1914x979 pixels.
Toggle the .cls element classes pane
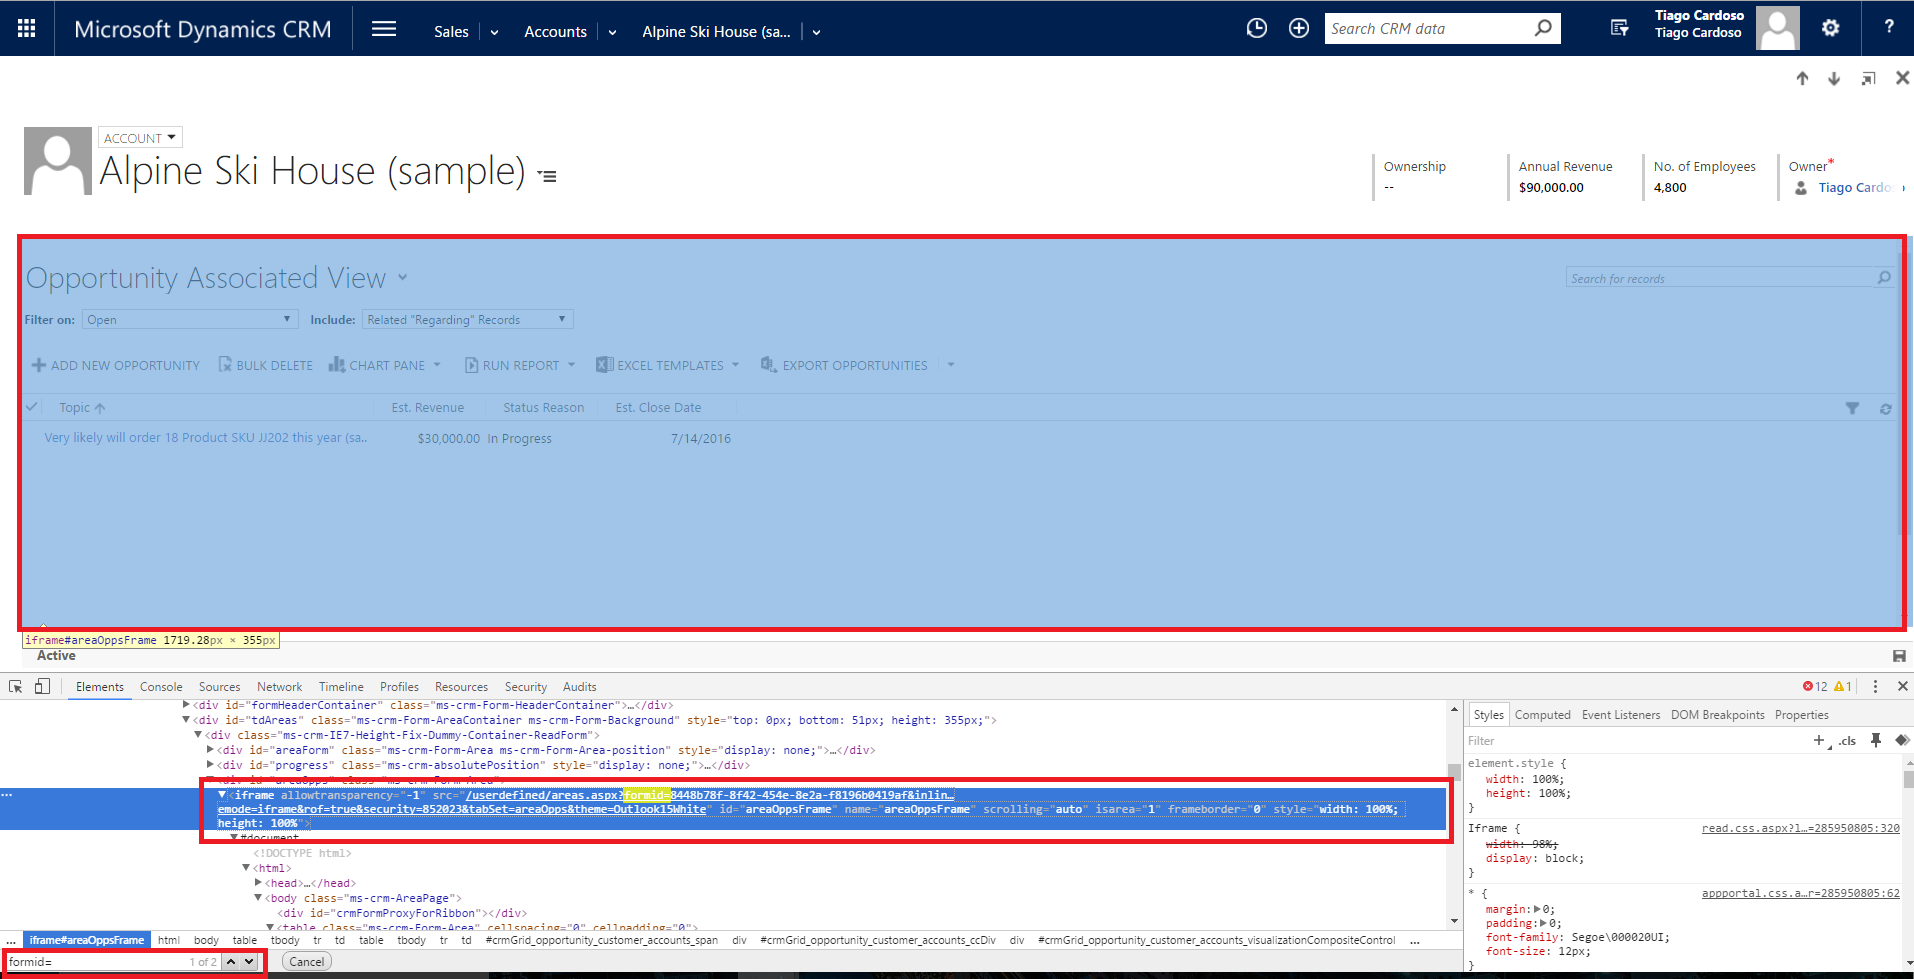coord(1847,741)
